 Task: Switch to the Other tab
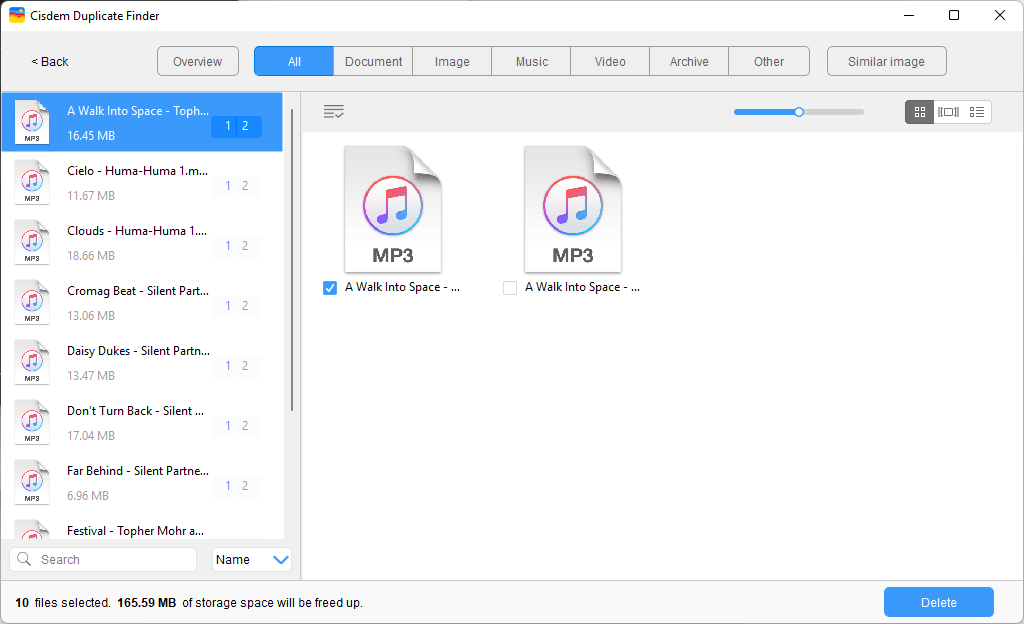[769, 61]
